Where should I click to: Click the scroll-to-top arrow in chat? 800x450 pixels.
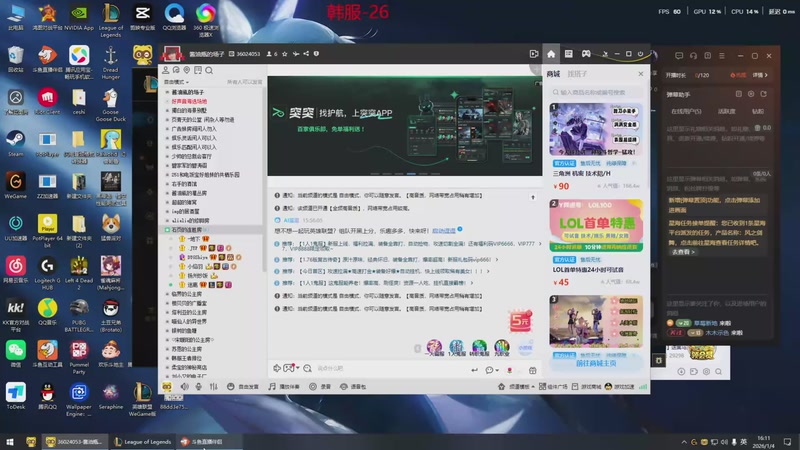pyautogui.click(x=533, y=197)
